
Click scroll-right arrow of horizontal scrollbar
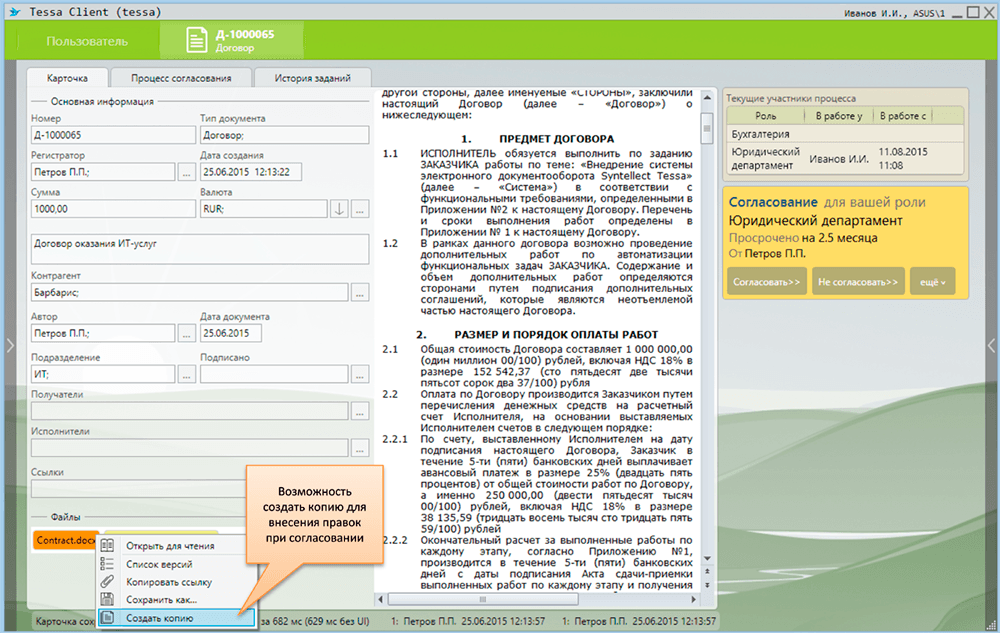pyautogui.click(x=693, y=599)
